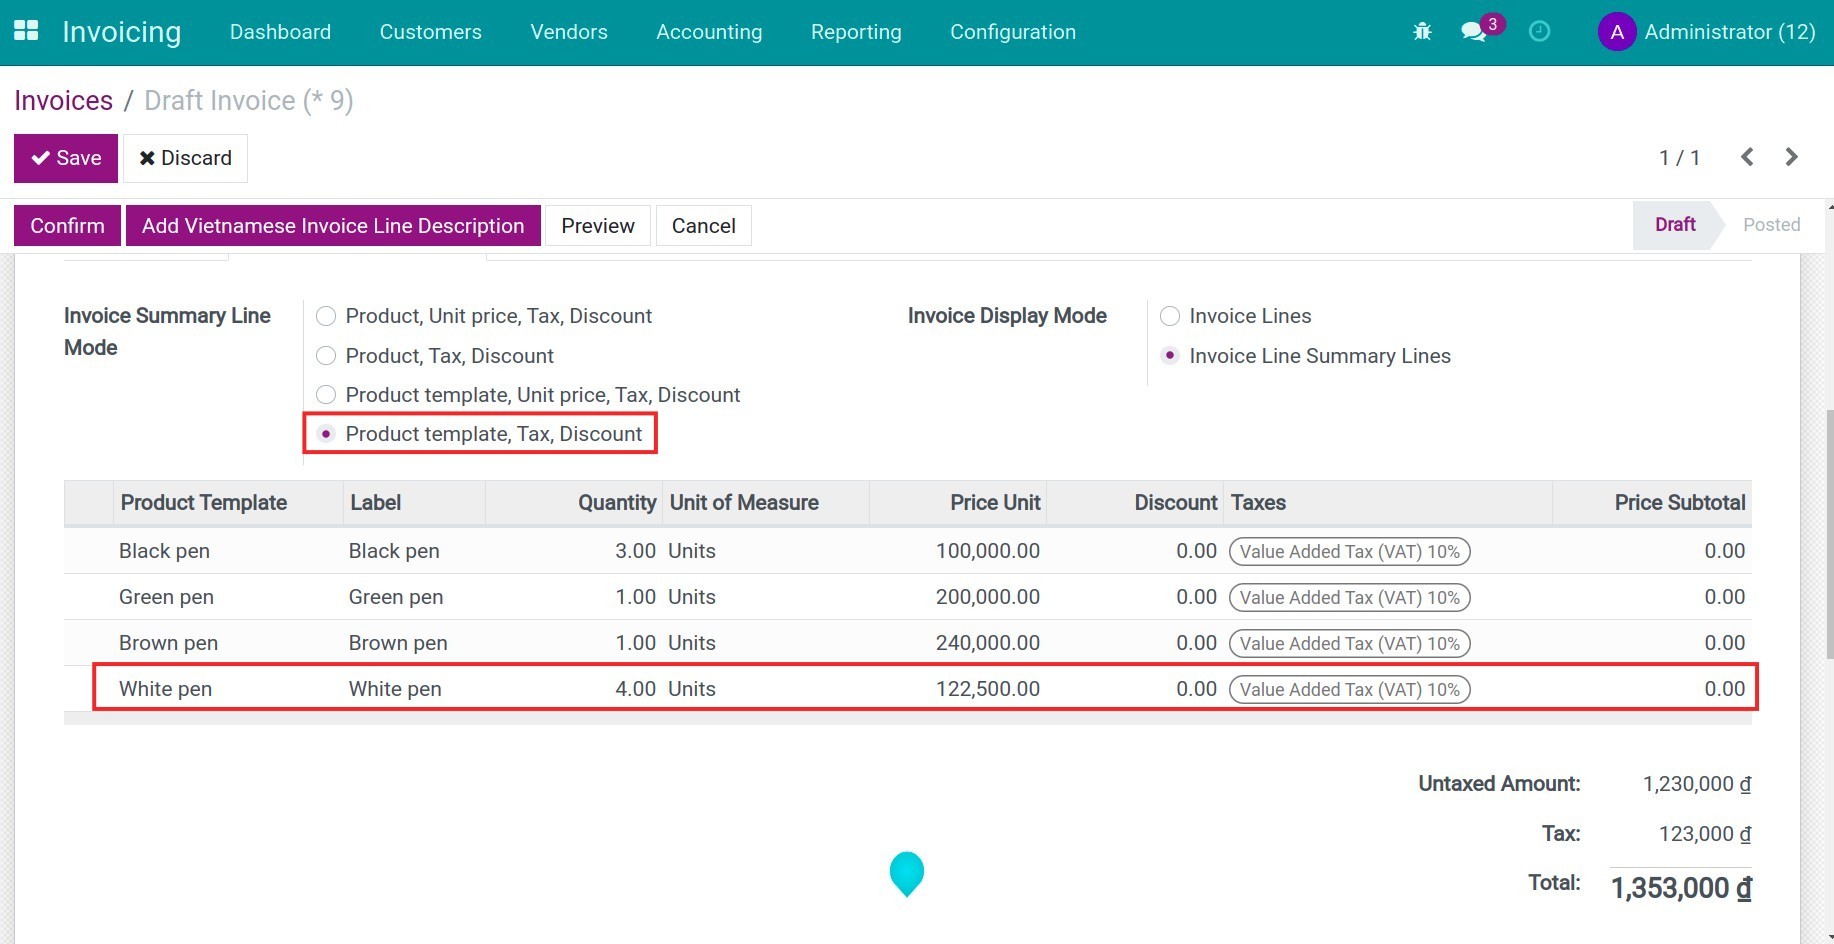
Task: Open the Configuration menu
Action: 1013,31
